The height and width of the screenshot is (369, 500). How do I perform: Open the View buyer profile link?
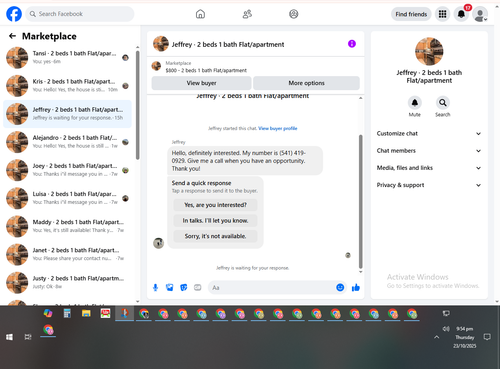(278, 128)
